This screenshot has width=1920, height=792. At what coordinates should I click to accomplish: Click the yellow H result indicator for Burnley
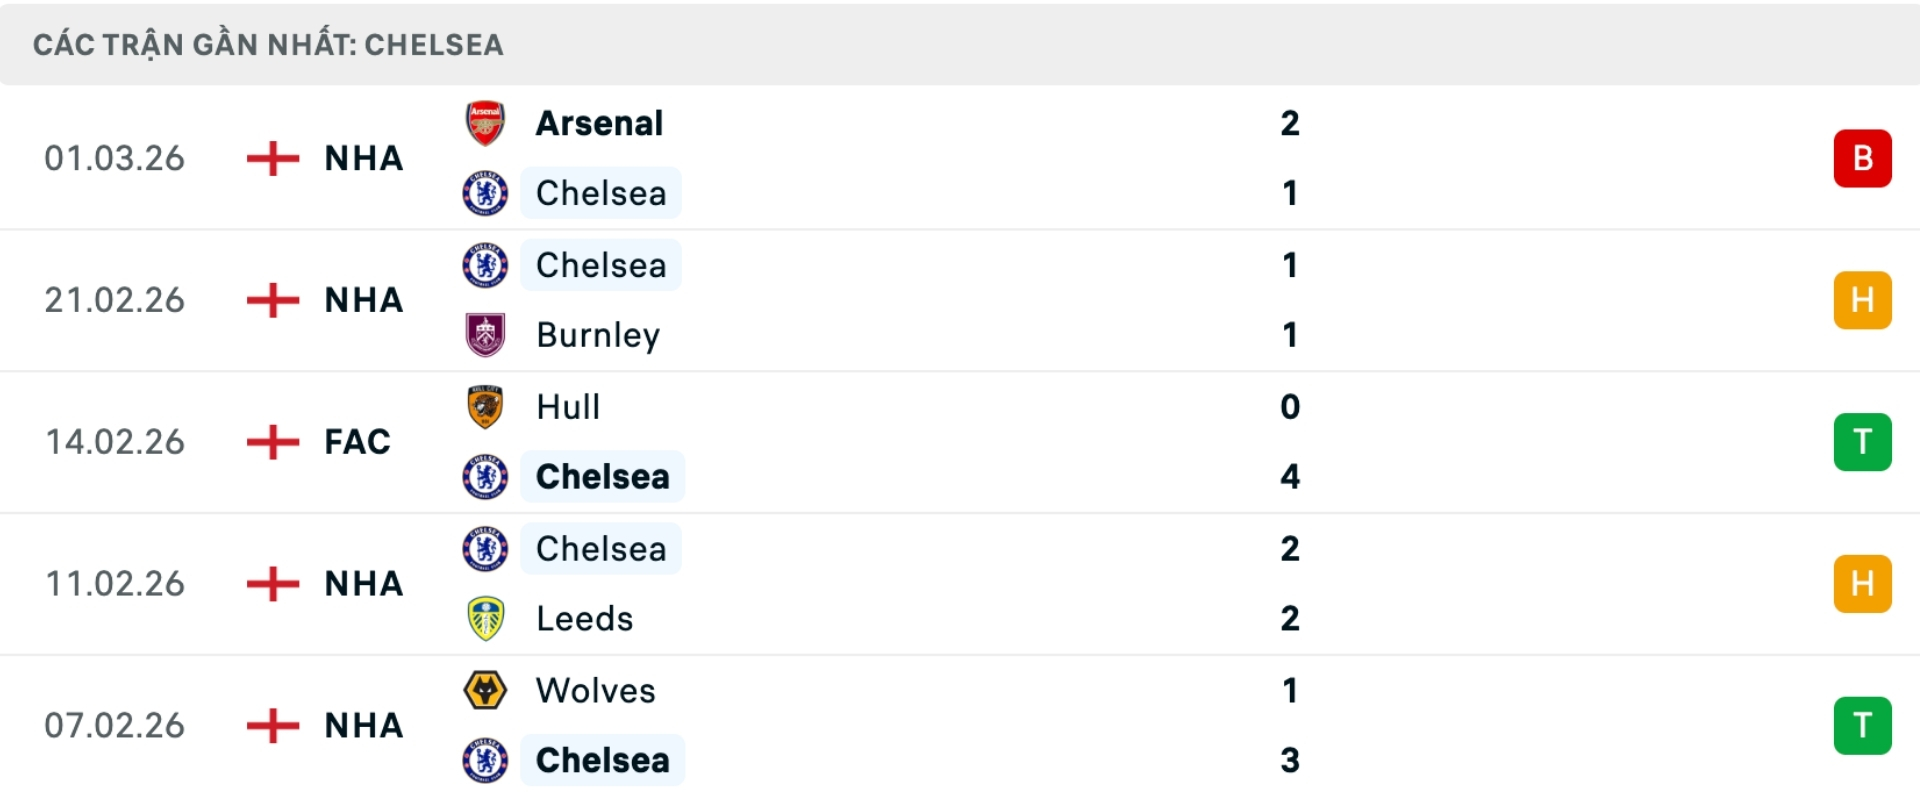(1862, 299)
